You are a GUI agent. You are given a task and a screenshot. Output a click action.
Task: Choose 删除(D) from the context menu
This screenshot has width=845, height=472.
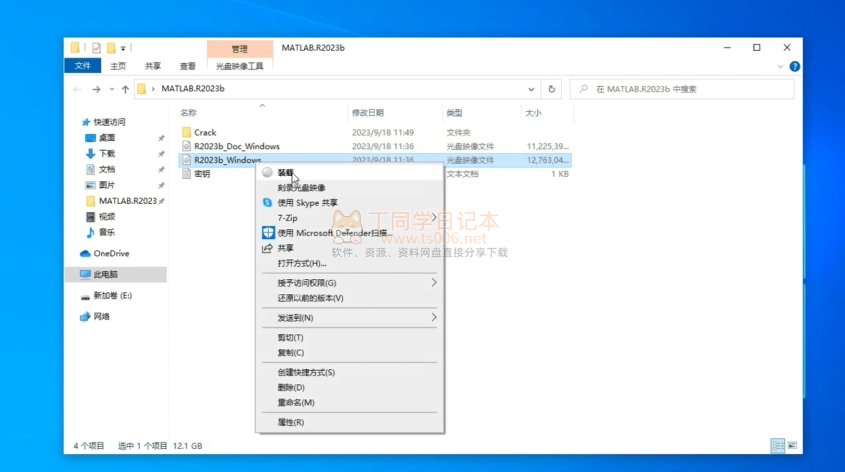349,387
